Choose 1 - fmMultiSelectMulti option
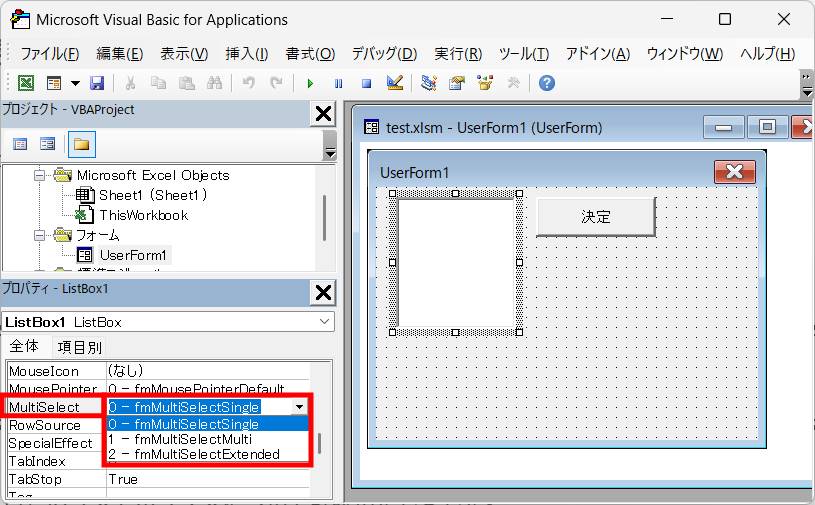Viewport: 815px width, 505px height. click(x=207, y=439)
